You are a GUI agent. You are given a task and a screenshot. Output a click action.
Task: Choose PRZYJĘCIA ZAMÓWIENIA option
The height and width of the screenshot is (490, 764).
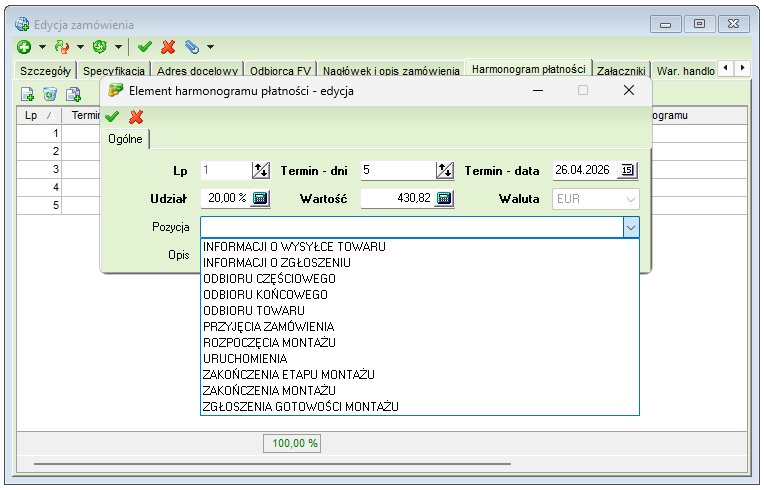(x=420, y=327)
